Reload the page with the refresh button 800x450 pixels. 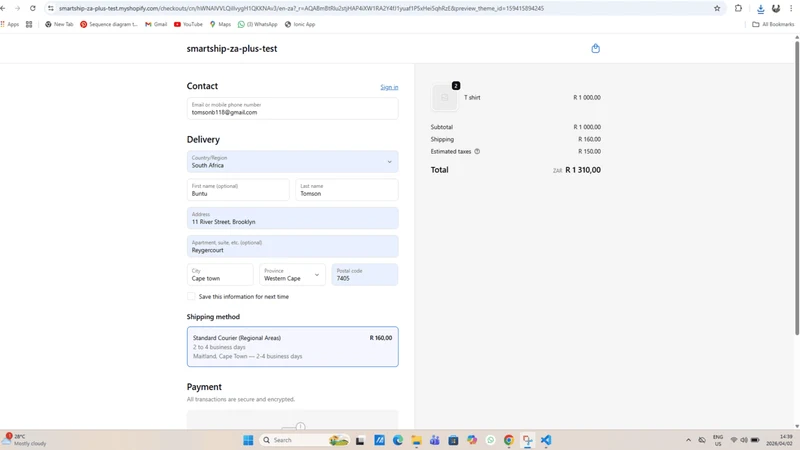(x=33, y=8)
